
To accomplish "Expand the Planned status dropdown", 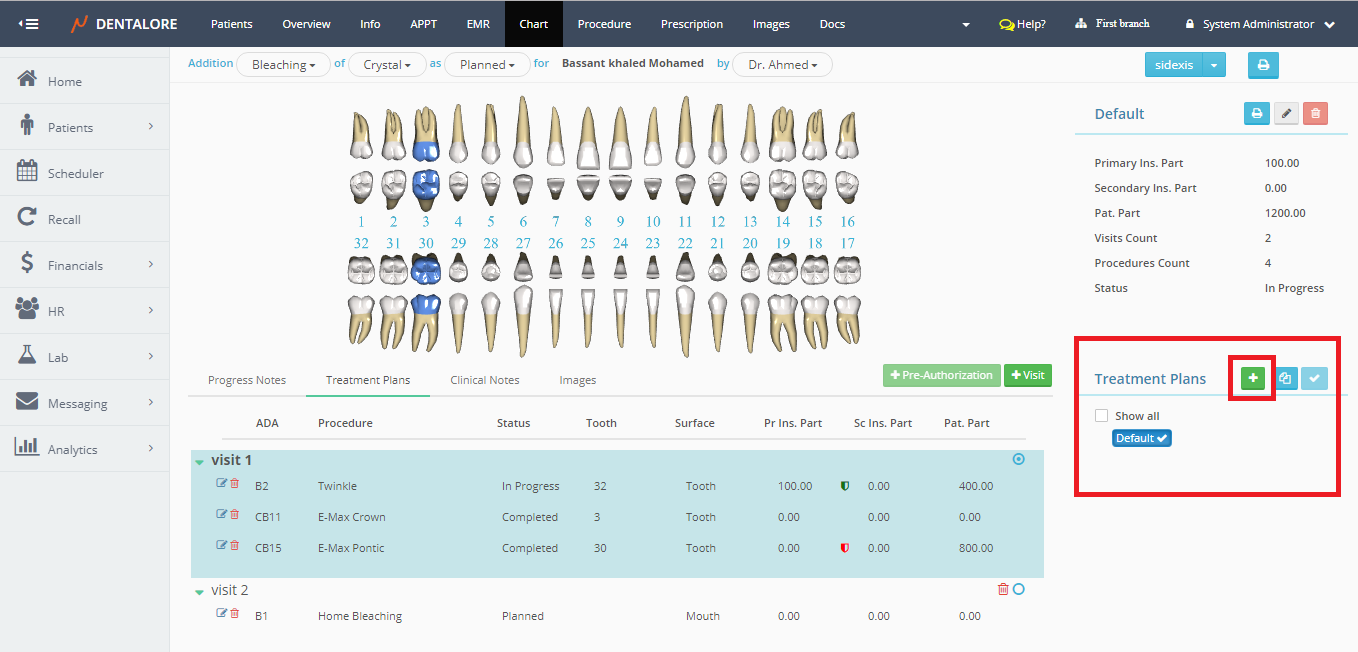I will tap(487, 65).
